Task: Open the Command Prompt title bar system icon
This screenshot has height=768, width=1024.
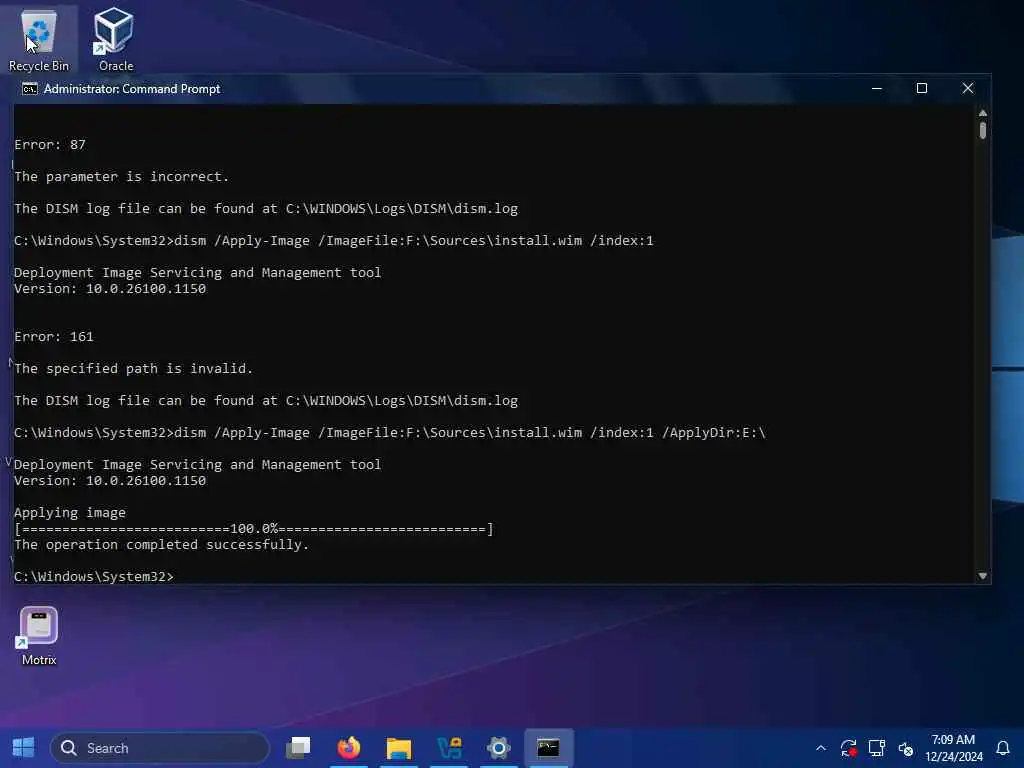Action: pos(29,89)
